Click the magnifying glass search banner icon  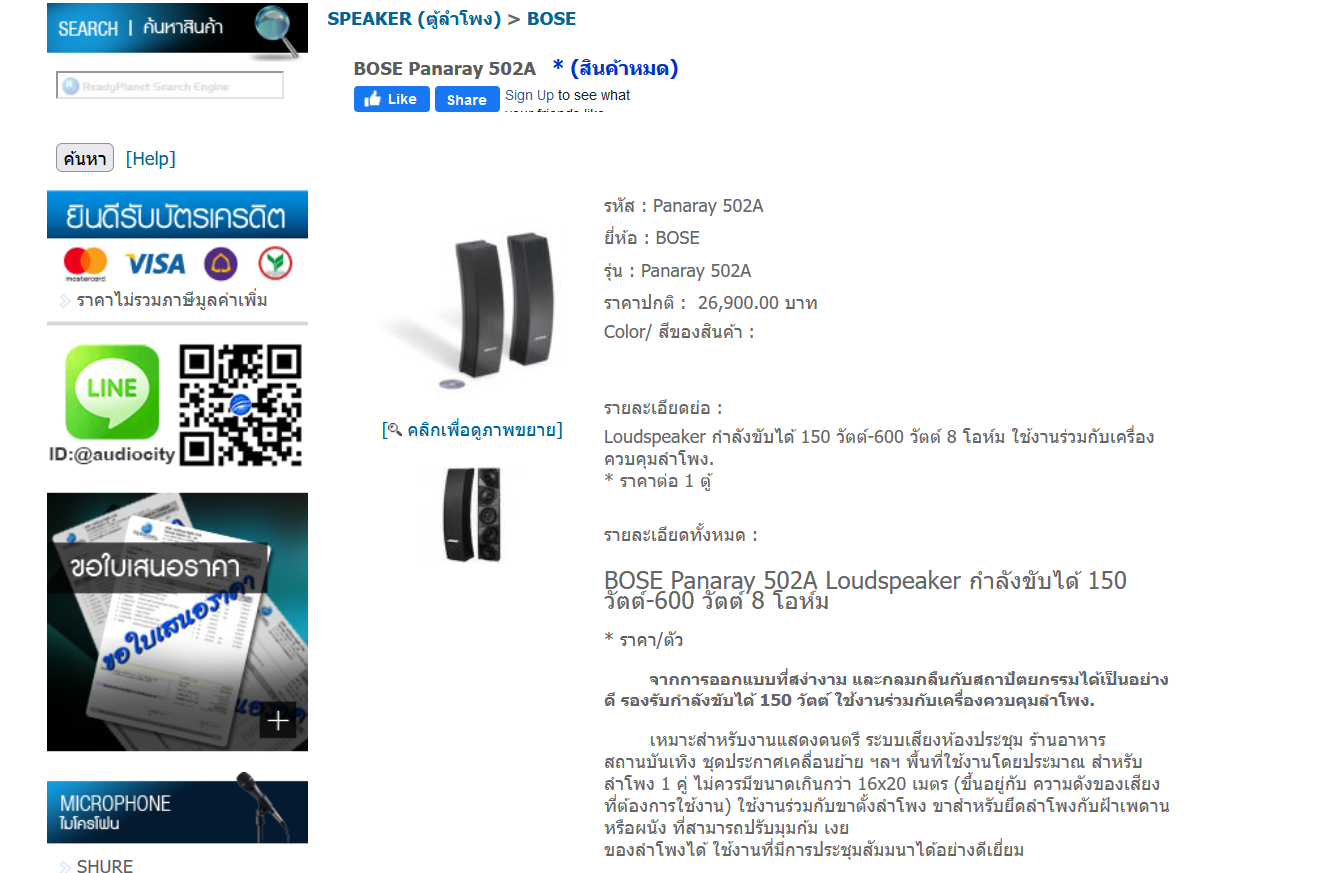(x=280, y=30)
